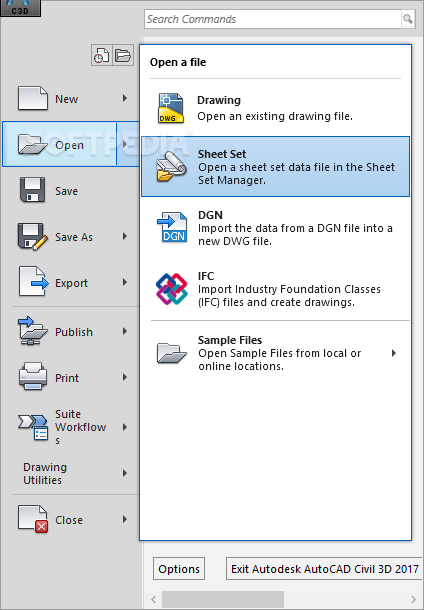This screenshot has height=610, width=424.
Task: Choose the Export menu label
Action: tap(72, 283)
